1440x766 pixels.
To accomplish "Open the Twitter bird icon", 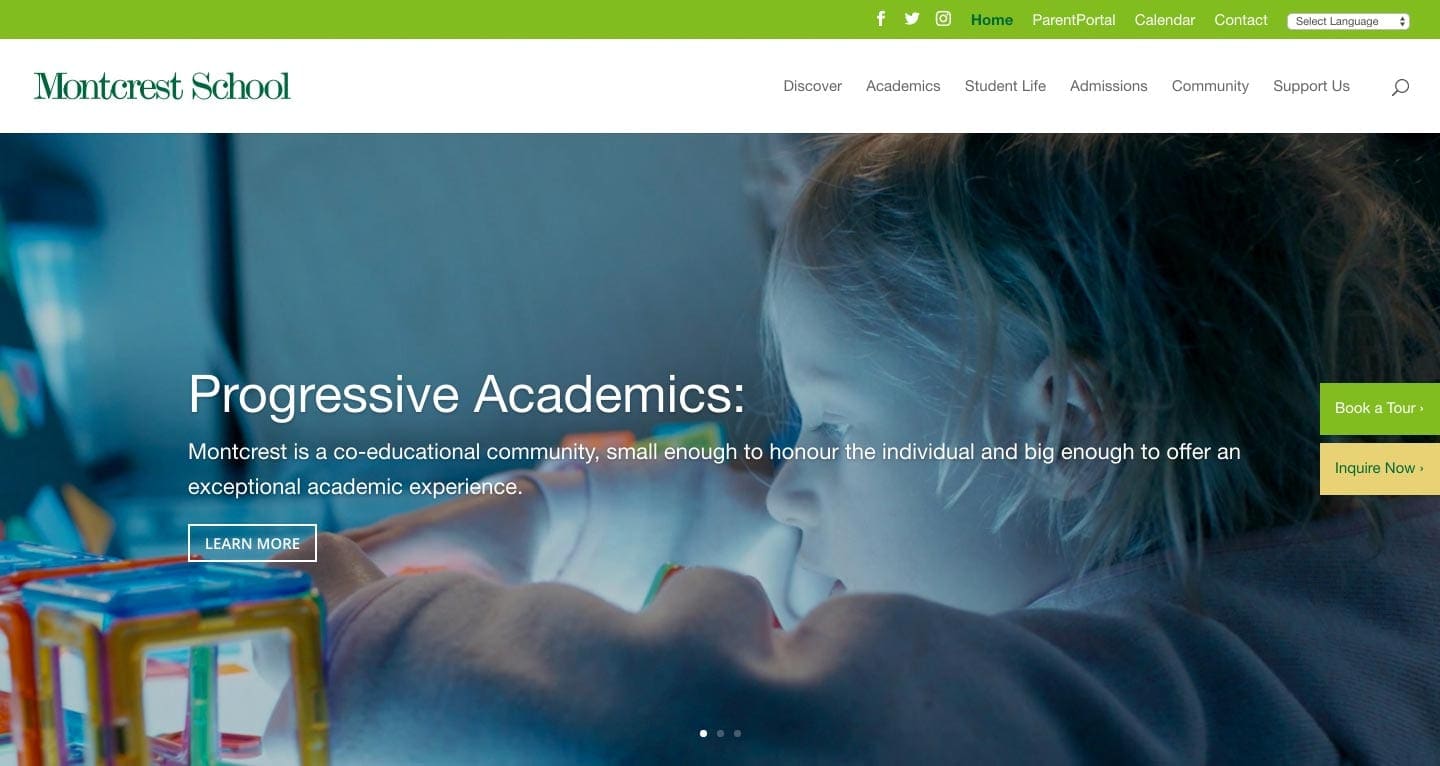I will point(912,19).
